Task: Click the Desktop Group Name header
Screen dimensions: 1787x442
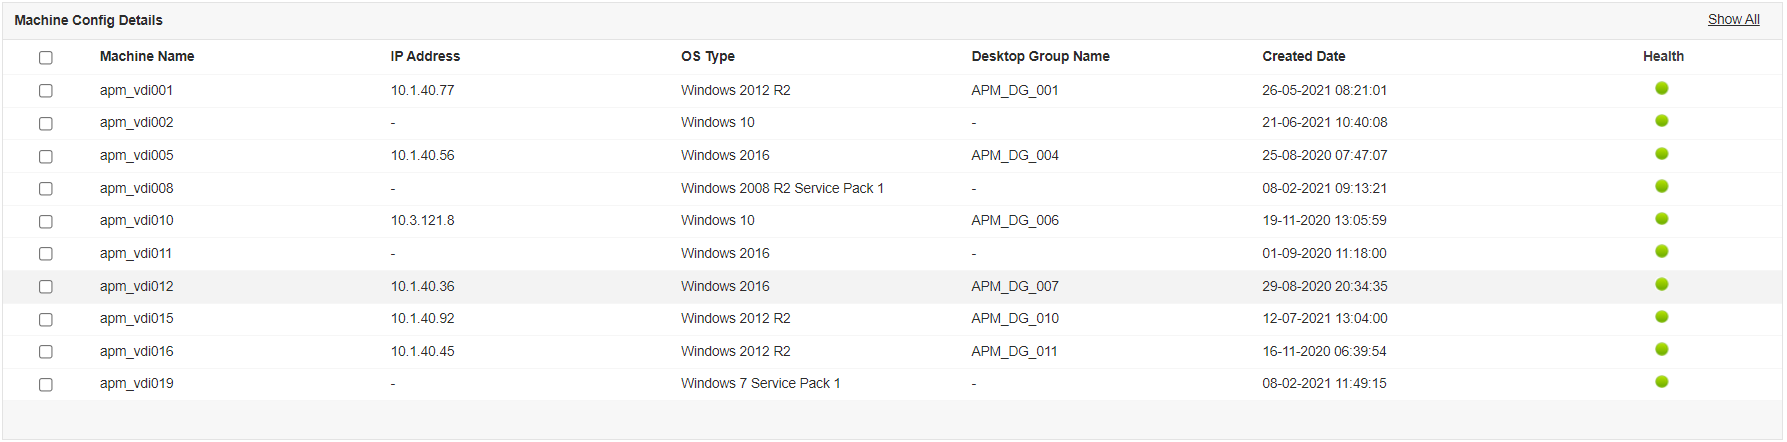Action: click(1040, 56)
